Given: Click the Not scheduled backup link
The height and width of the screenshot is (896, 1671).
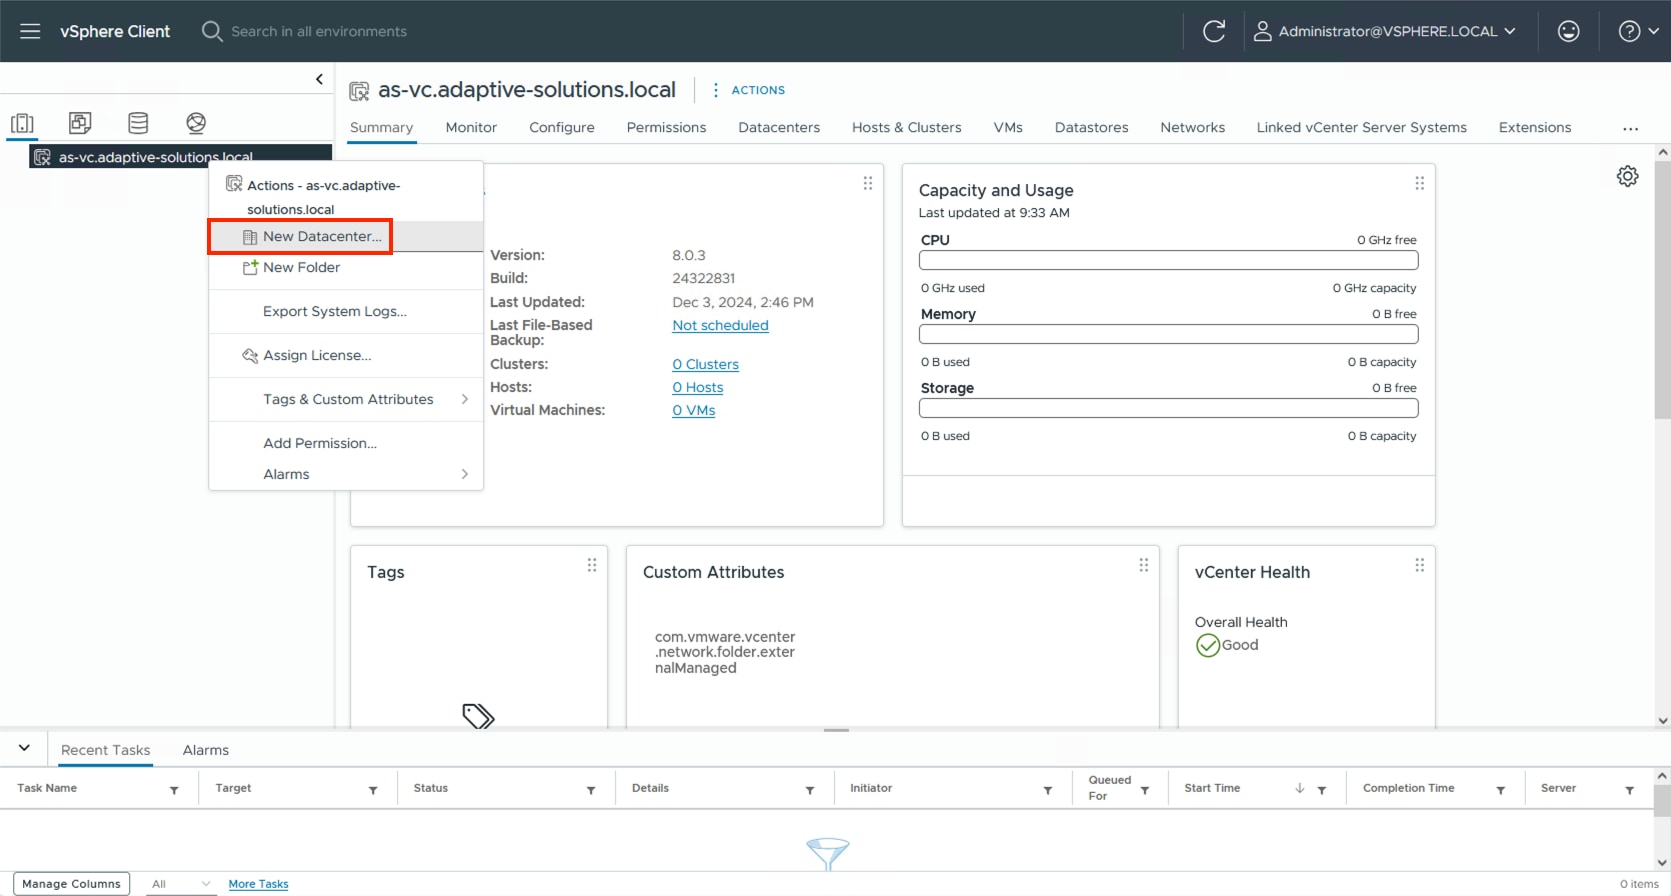Looking at the screenshot, I should tap(720, 325).
